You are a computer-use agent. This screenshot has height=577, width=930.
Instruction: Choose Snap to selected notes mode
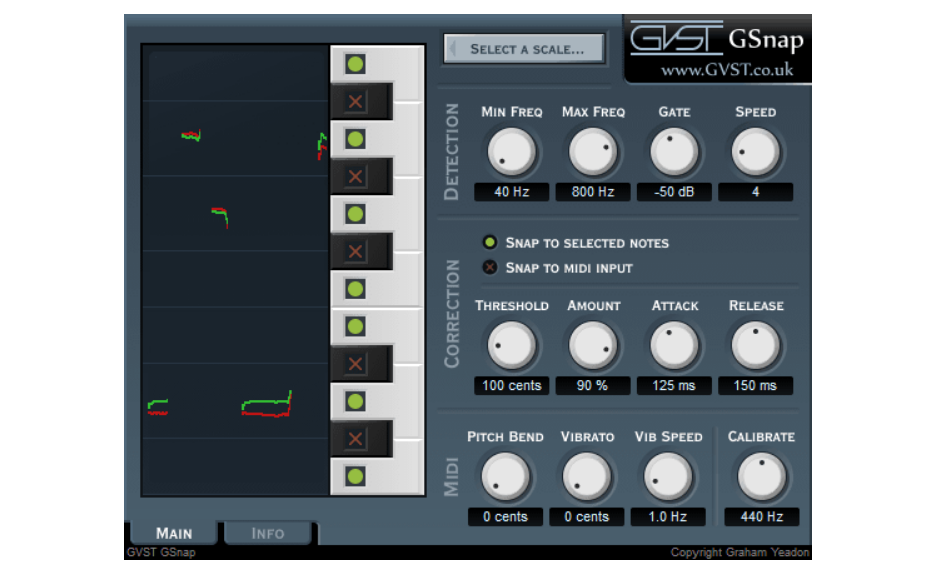(x=576, y=243)
